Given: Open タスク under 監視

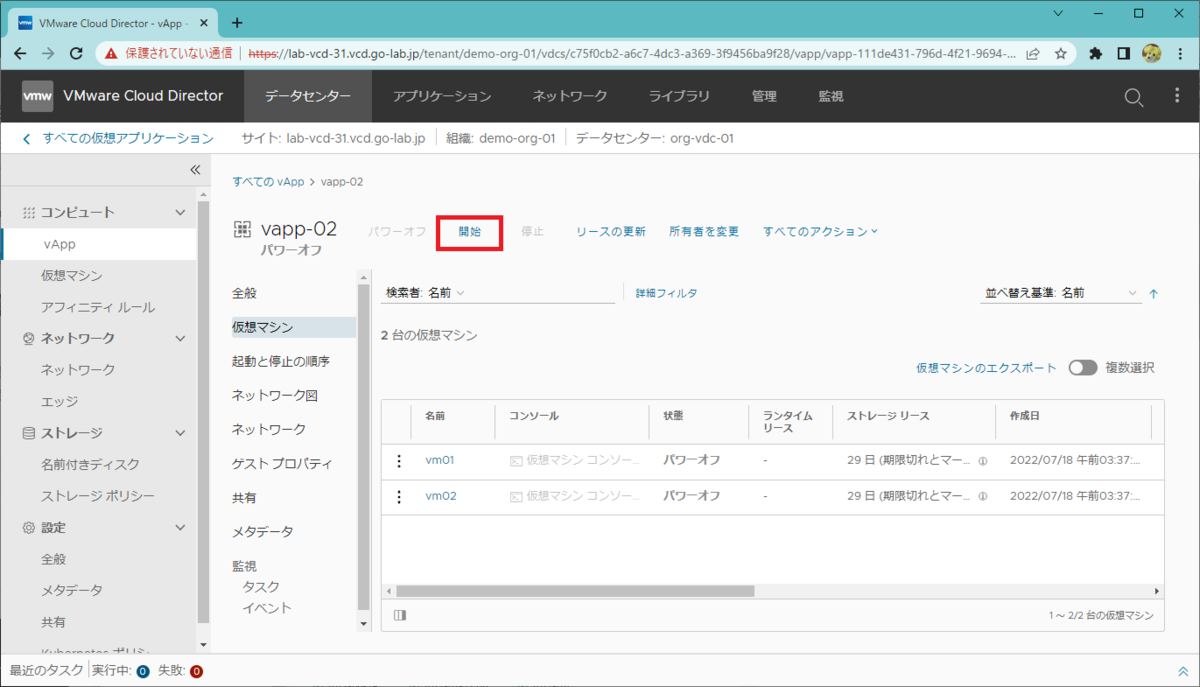Looking at the screenshot, I should point(261,587).
